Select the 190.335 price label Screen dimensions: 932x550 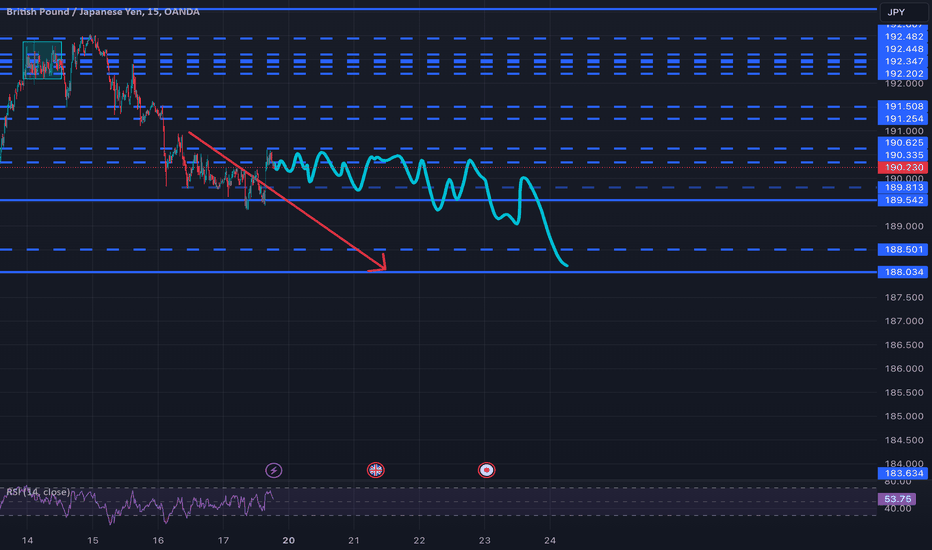point(903,155)
